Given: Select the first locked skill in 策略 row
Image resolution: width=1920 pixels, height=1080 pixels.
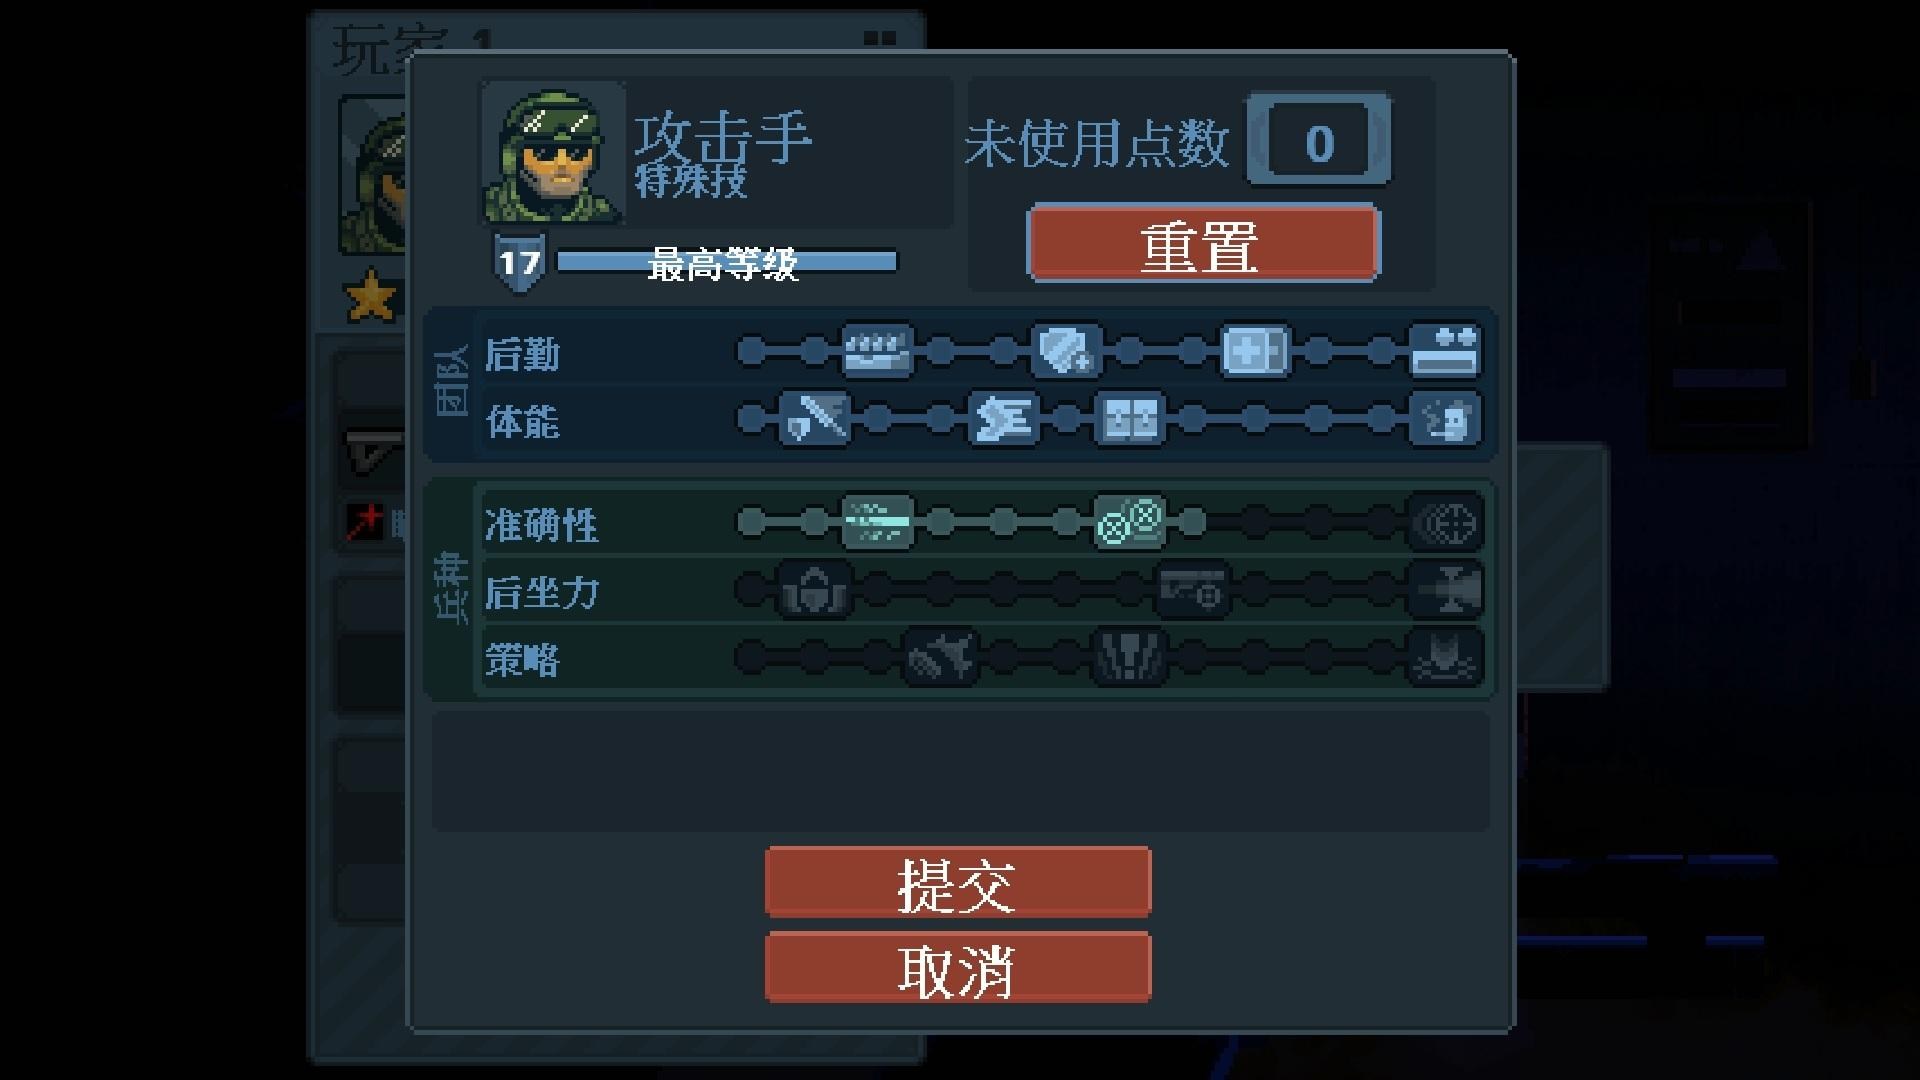Looking at the screenshot, I should 940,658.
